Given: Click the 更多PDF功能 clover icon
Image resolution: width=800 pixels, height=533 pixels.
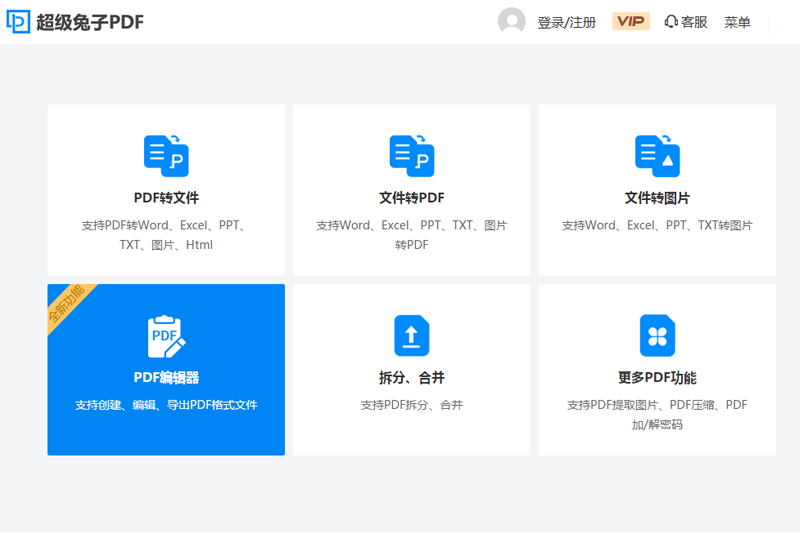Looking at the screenshot, I should (x=657, y=336).
